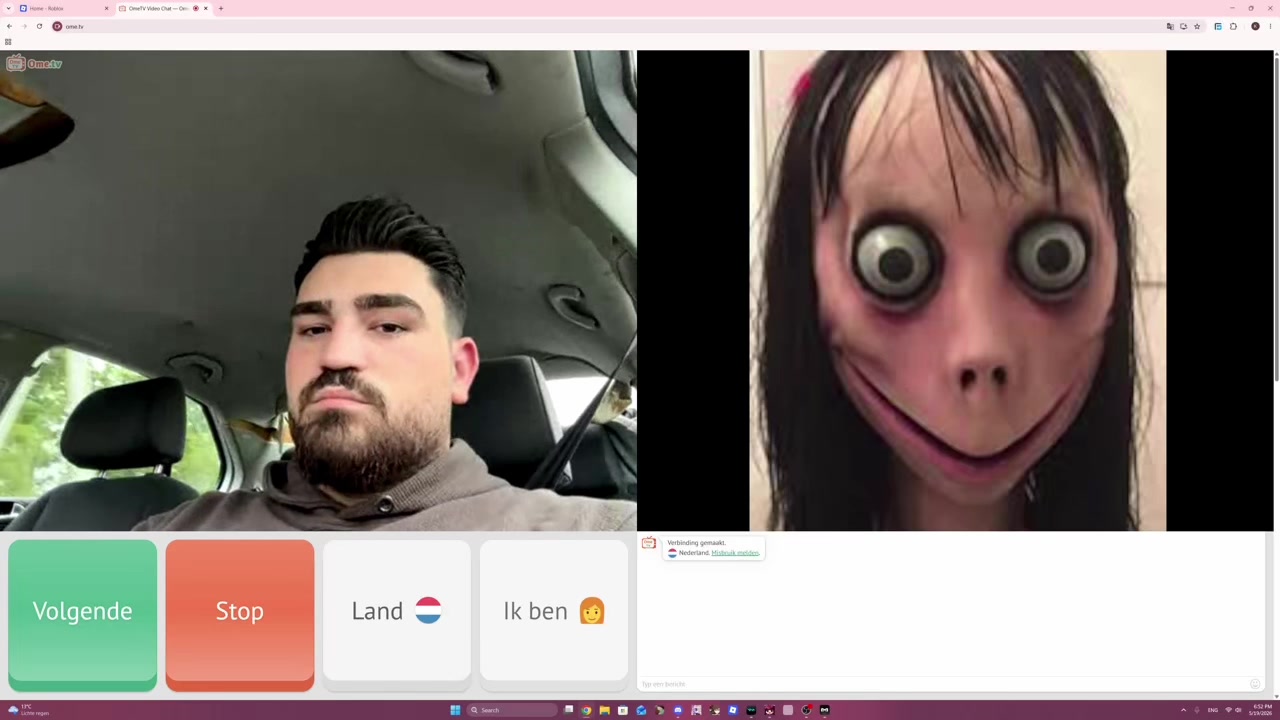
Task: Click the local webcam video feed
Action: point(318,291)
